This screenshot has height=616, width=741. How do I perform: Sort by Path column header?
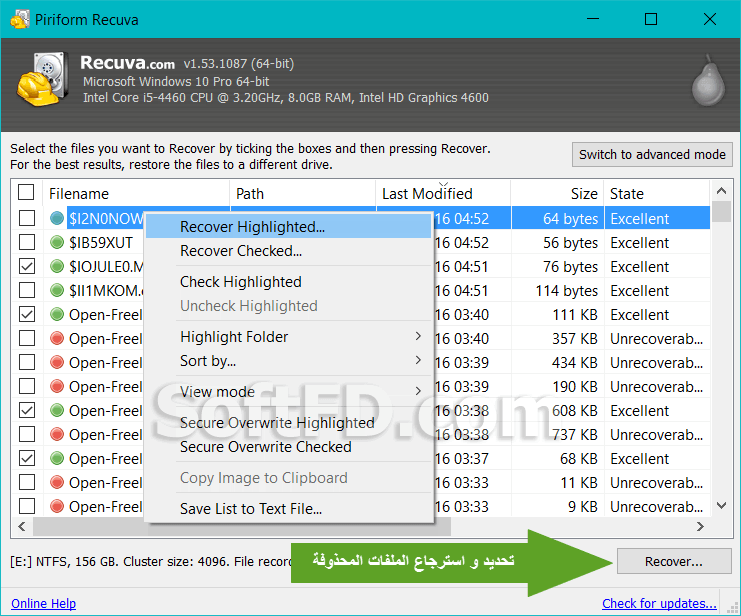coord(303,193)
